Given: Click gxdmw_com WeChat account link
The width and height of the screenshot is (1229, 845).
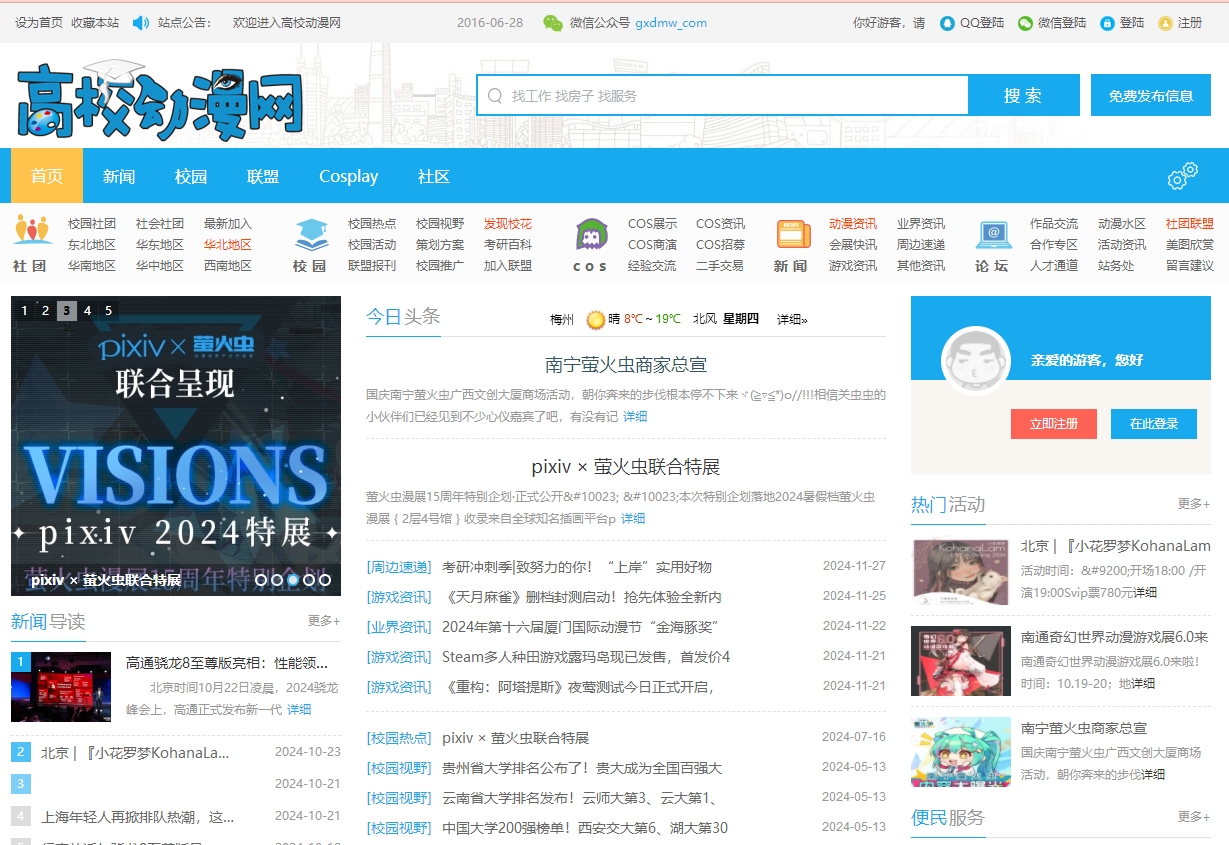Looking at the screenshot, I should pyautogui.click(x=671, y=23).
